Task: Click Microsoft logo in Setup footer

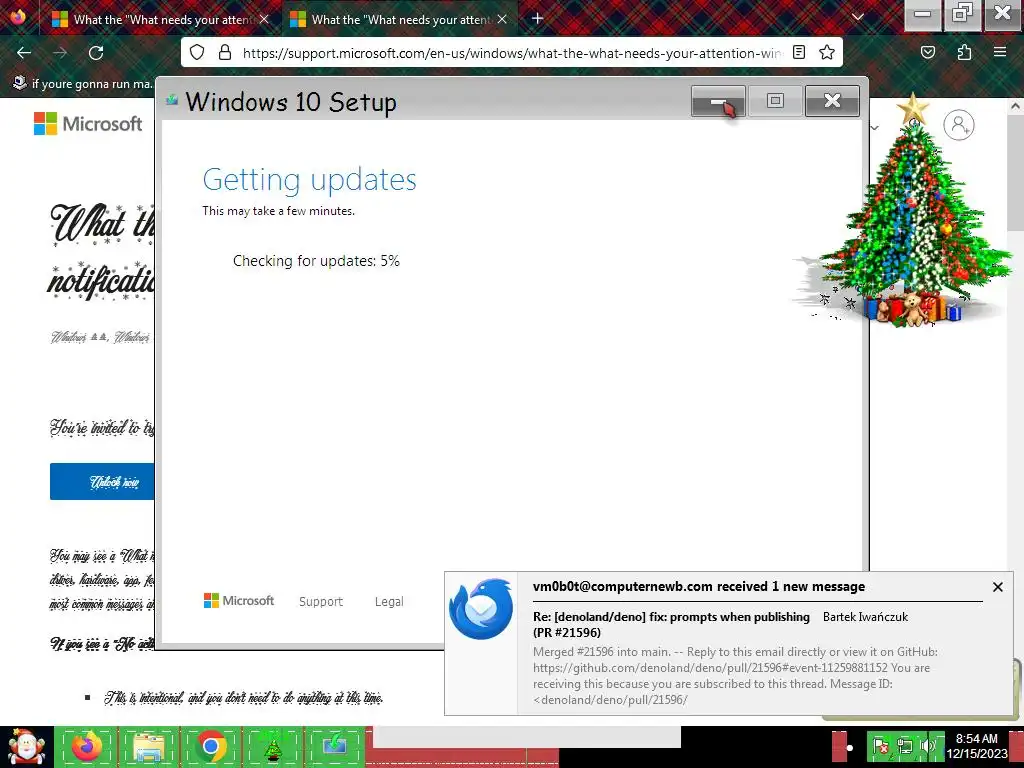Action: click(239, 600)
